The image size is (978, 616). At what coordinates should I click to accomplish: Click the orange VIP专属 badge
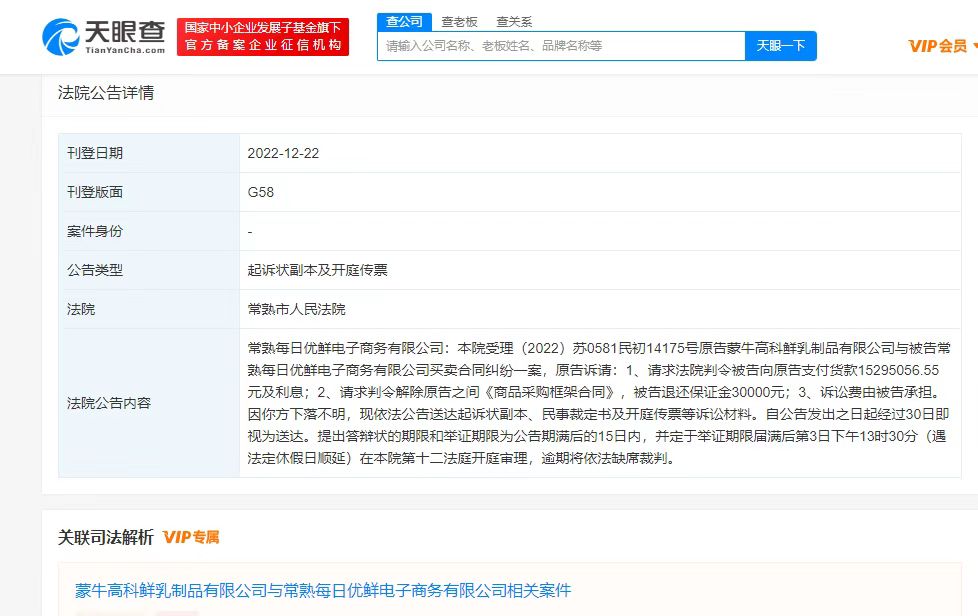point(191,538)
